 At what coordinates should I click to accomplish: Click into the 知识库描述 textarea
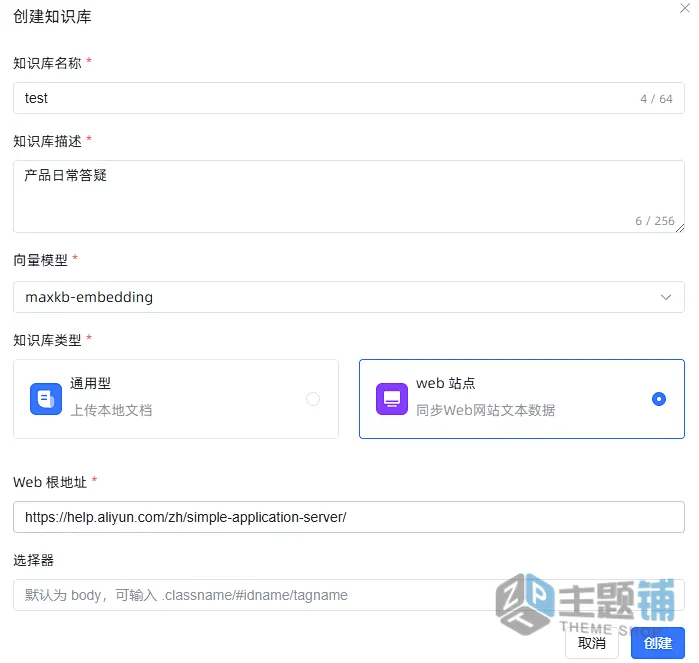pyautogui.click(x=349, y=196)
